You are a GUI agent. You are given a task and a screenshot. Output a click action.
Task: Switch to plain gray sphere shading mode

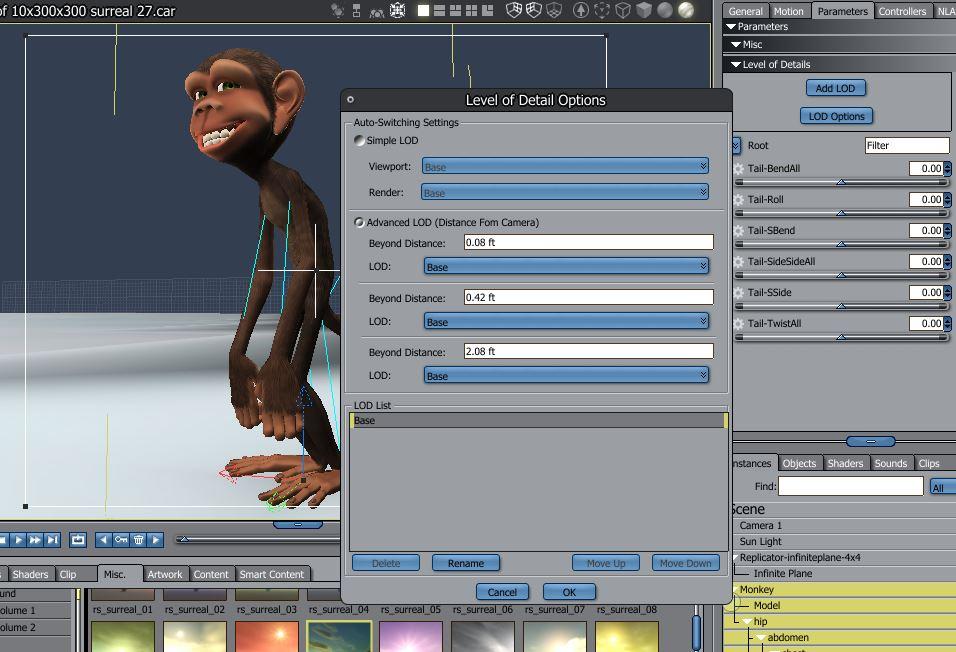tap(665, 10)
